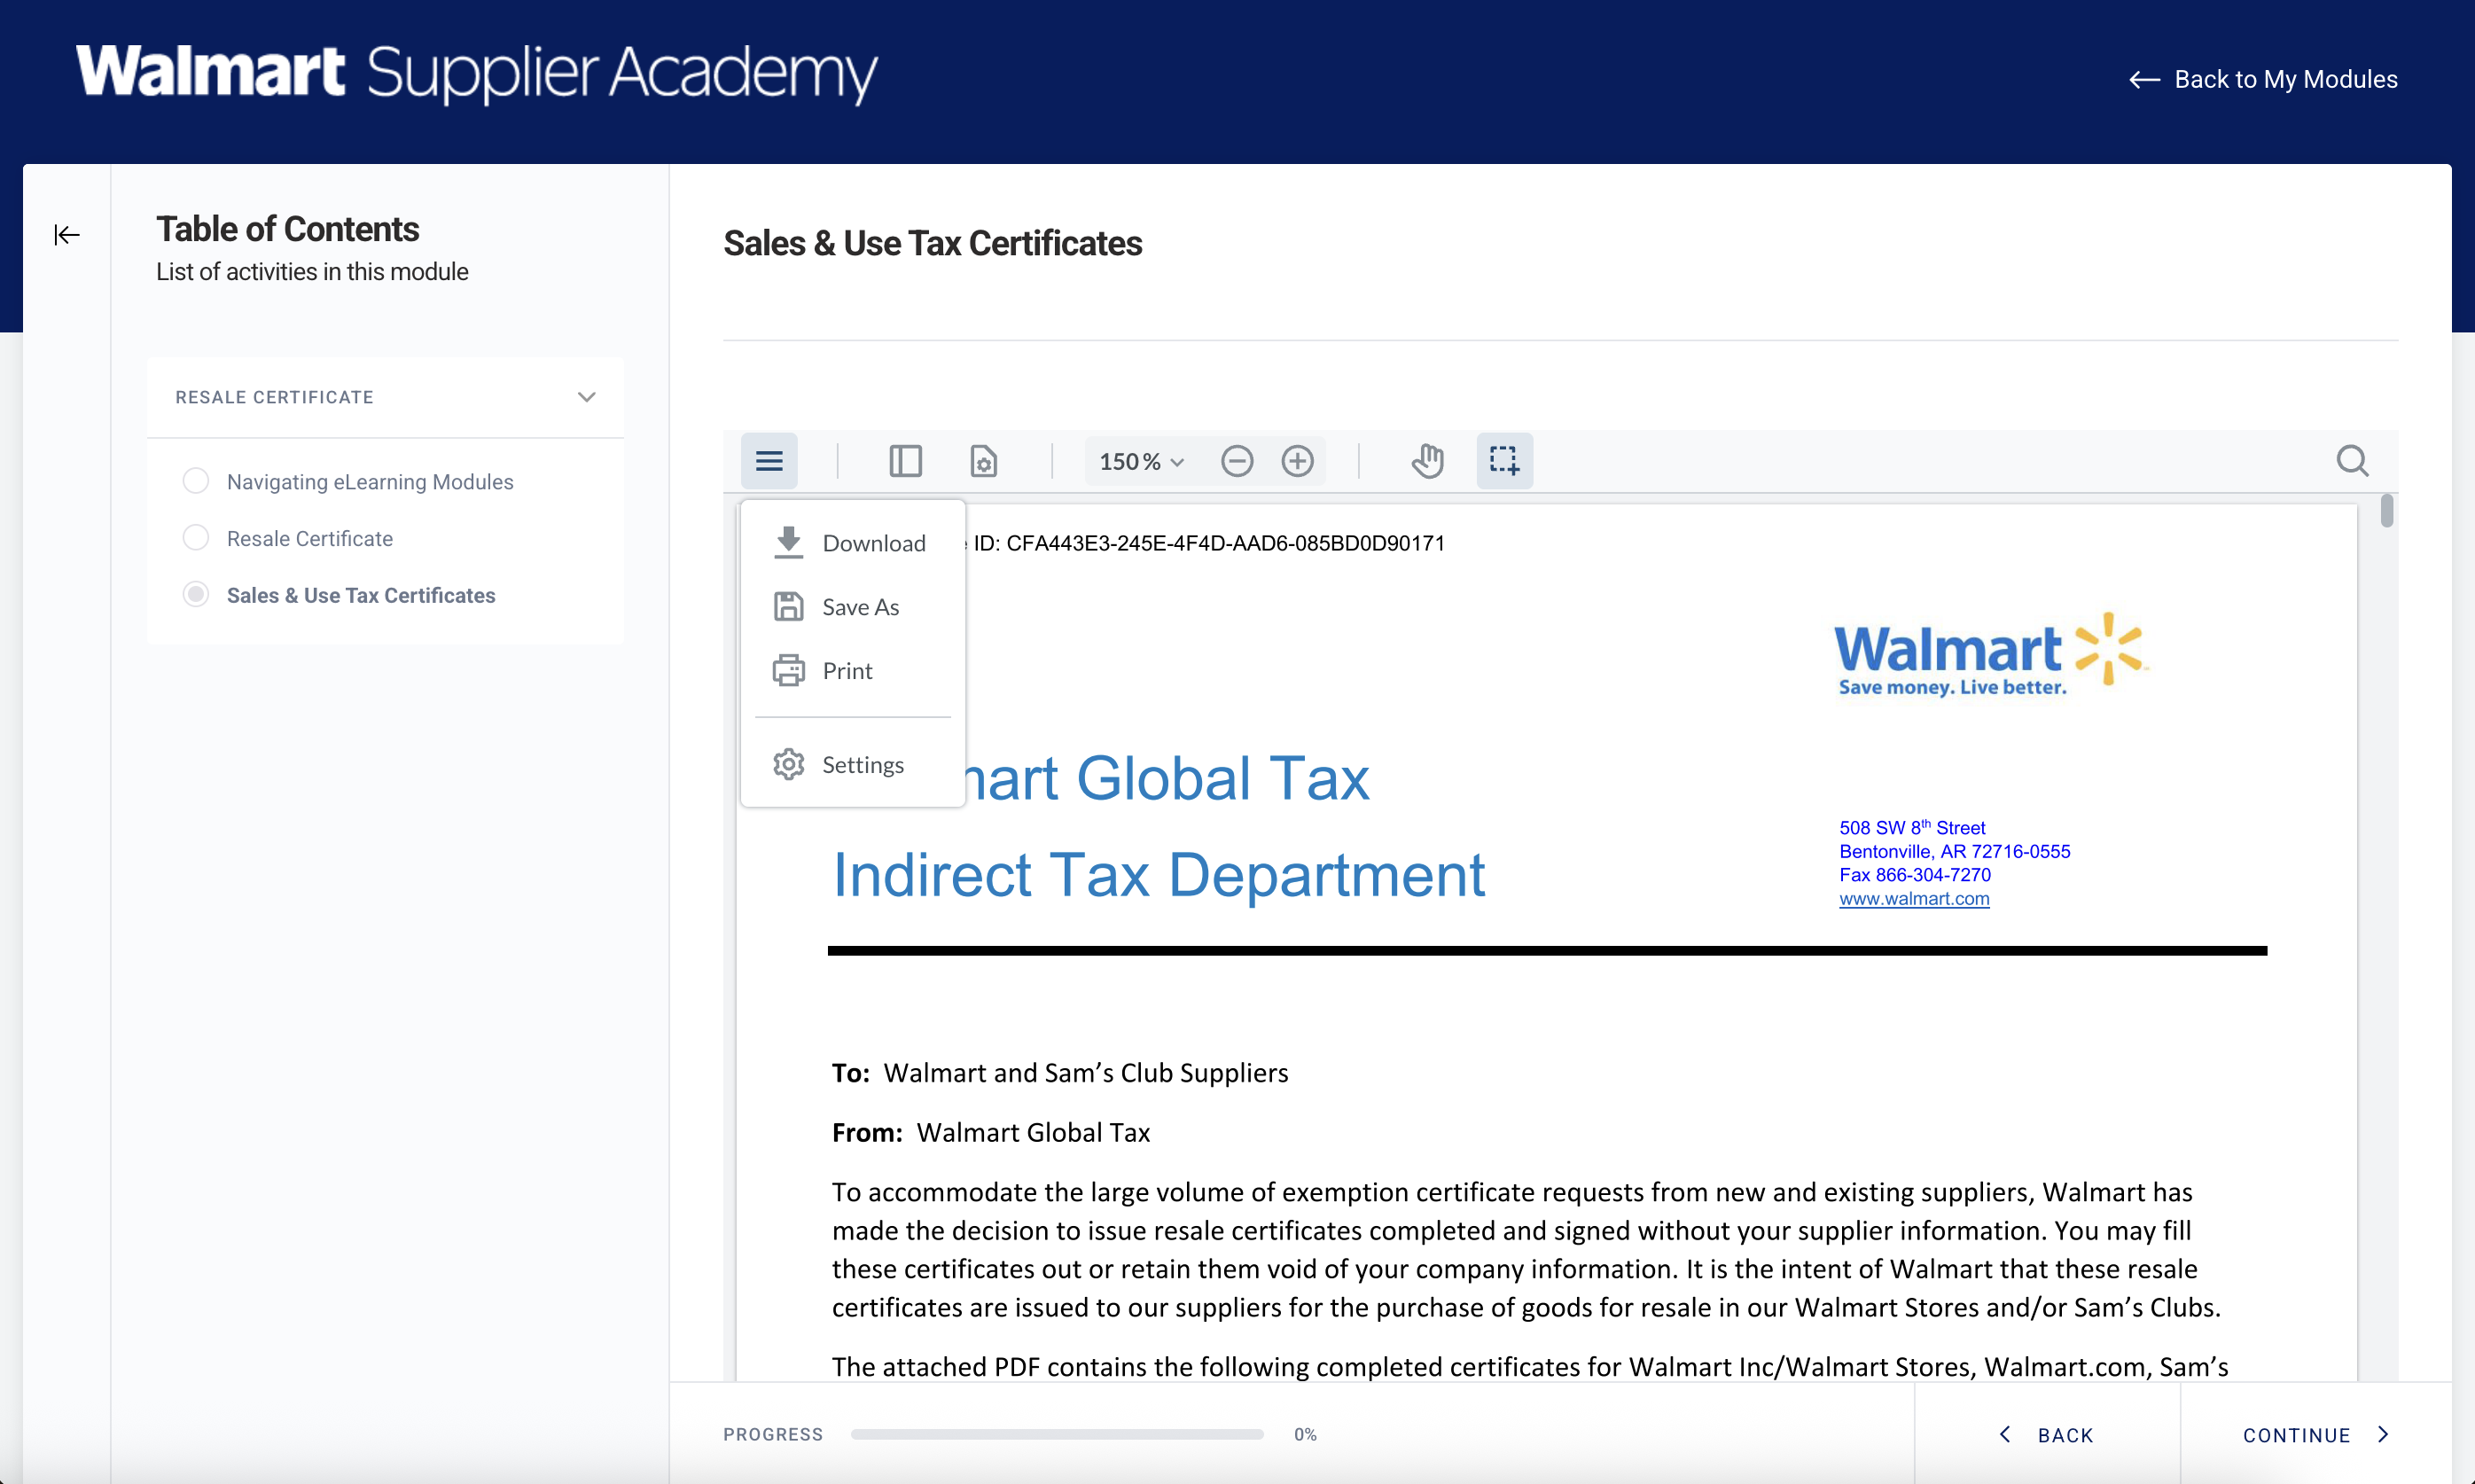Click 'From: Walmart Global Tax' line
The width and height of the screenshot is (2475, 1484).
[991, 1133]
